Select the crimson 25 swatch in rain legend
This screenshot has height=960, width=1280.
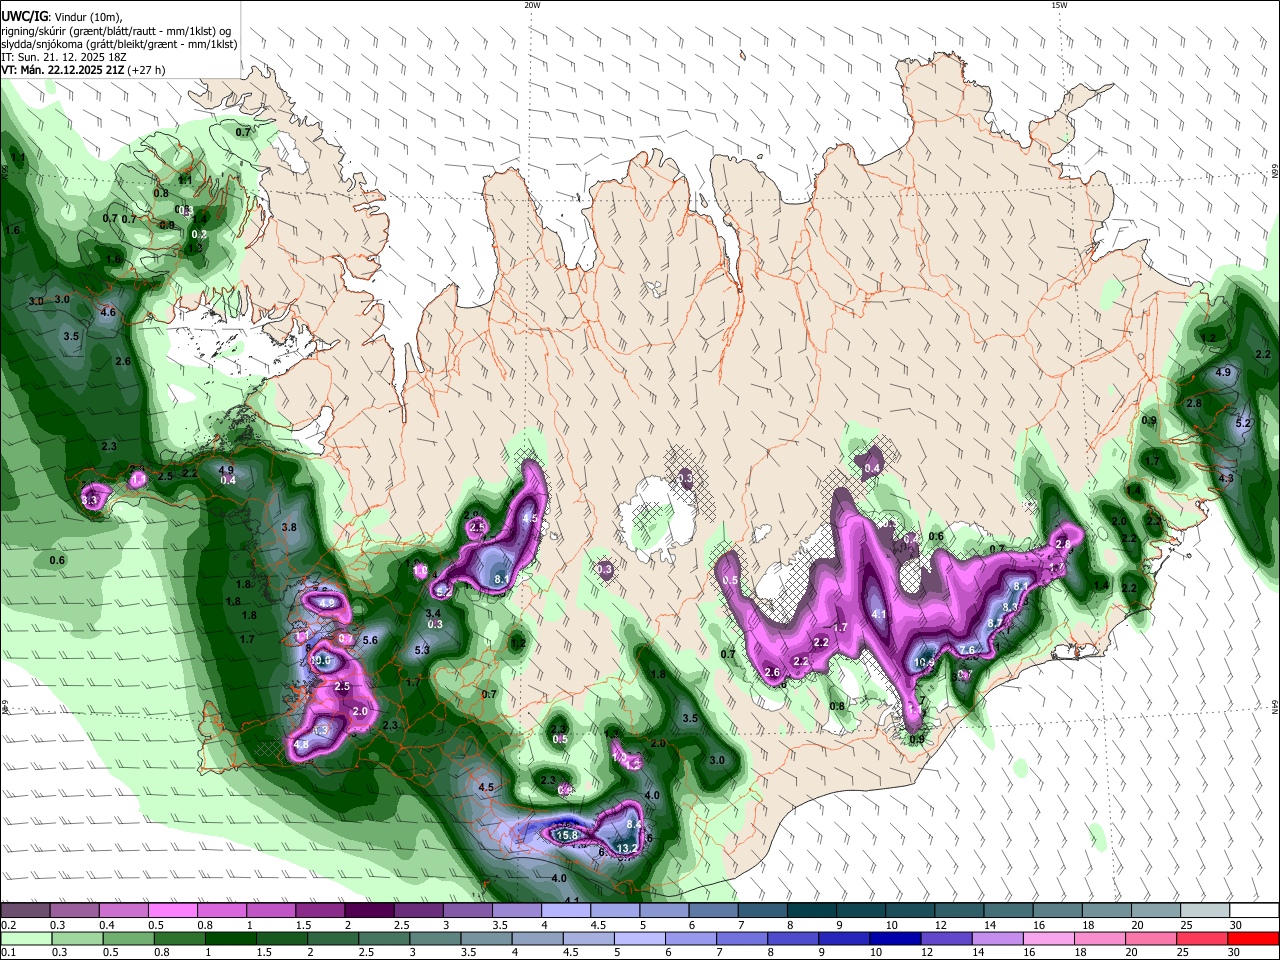(1202, 938)
